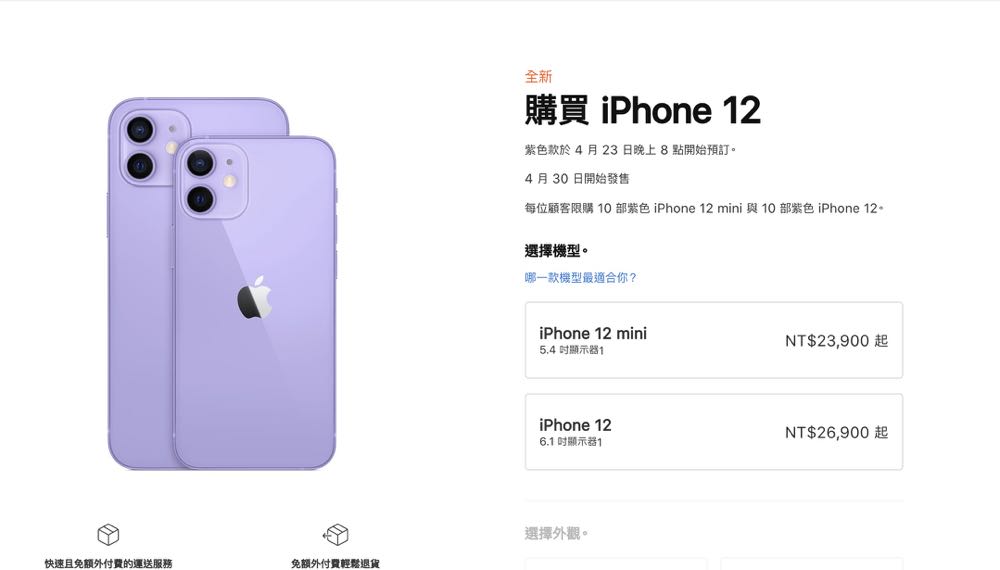1000x570 pixels.
Task: Click the Apple logo on the purple iPhone
Action: pos(255,298)
